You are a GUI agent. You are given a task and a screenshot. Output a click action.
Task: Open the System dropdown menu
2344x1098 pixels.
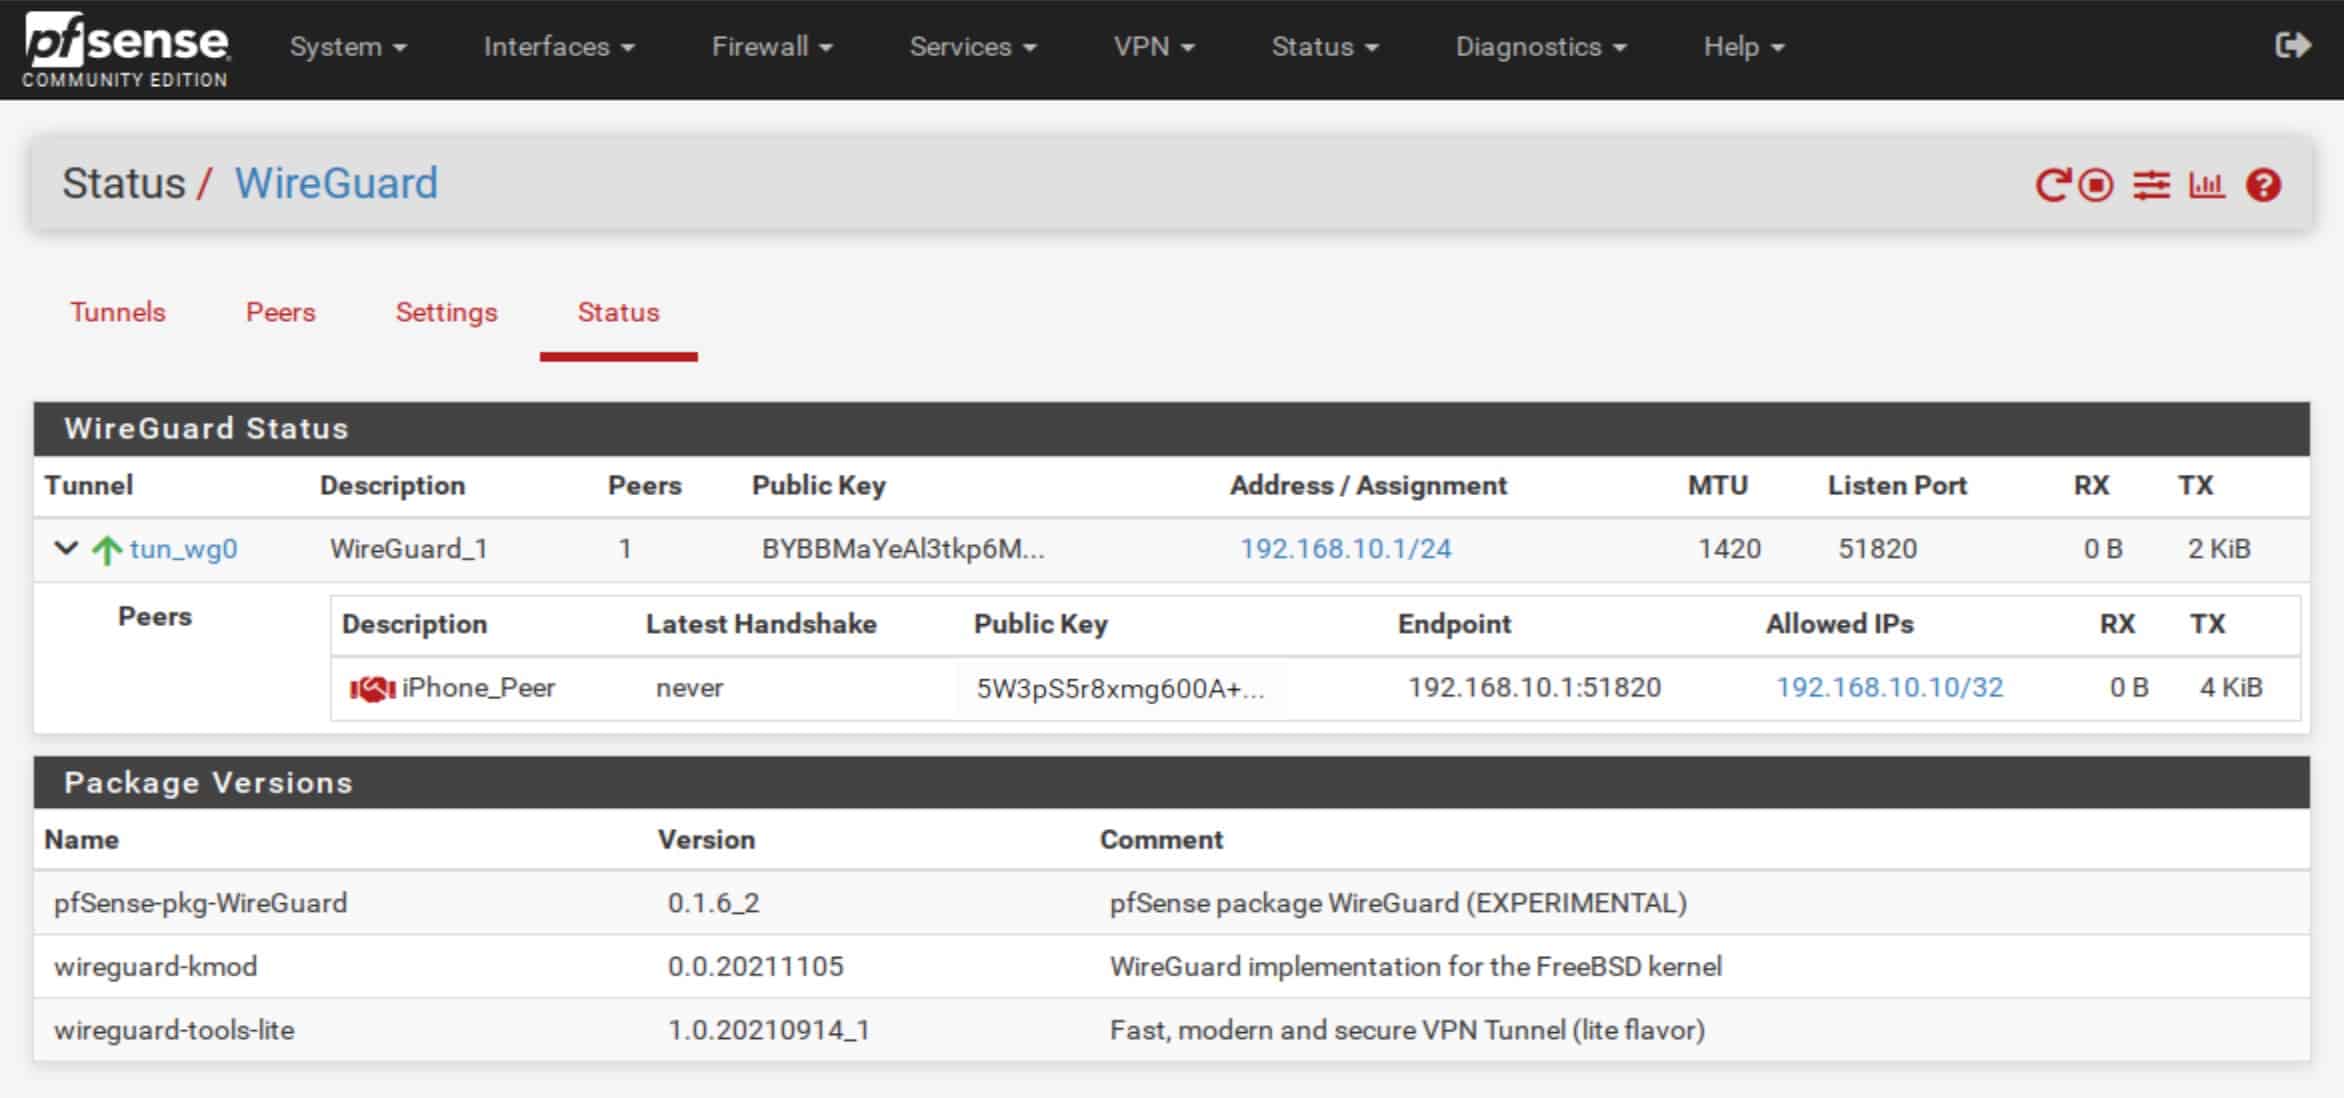[x=348, y=47]
